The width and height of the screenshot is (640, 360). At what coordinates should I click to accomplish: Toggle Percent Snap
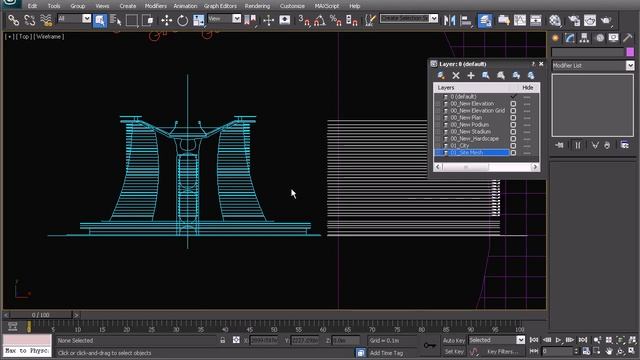pyautogui.click(x=336, y=20)
